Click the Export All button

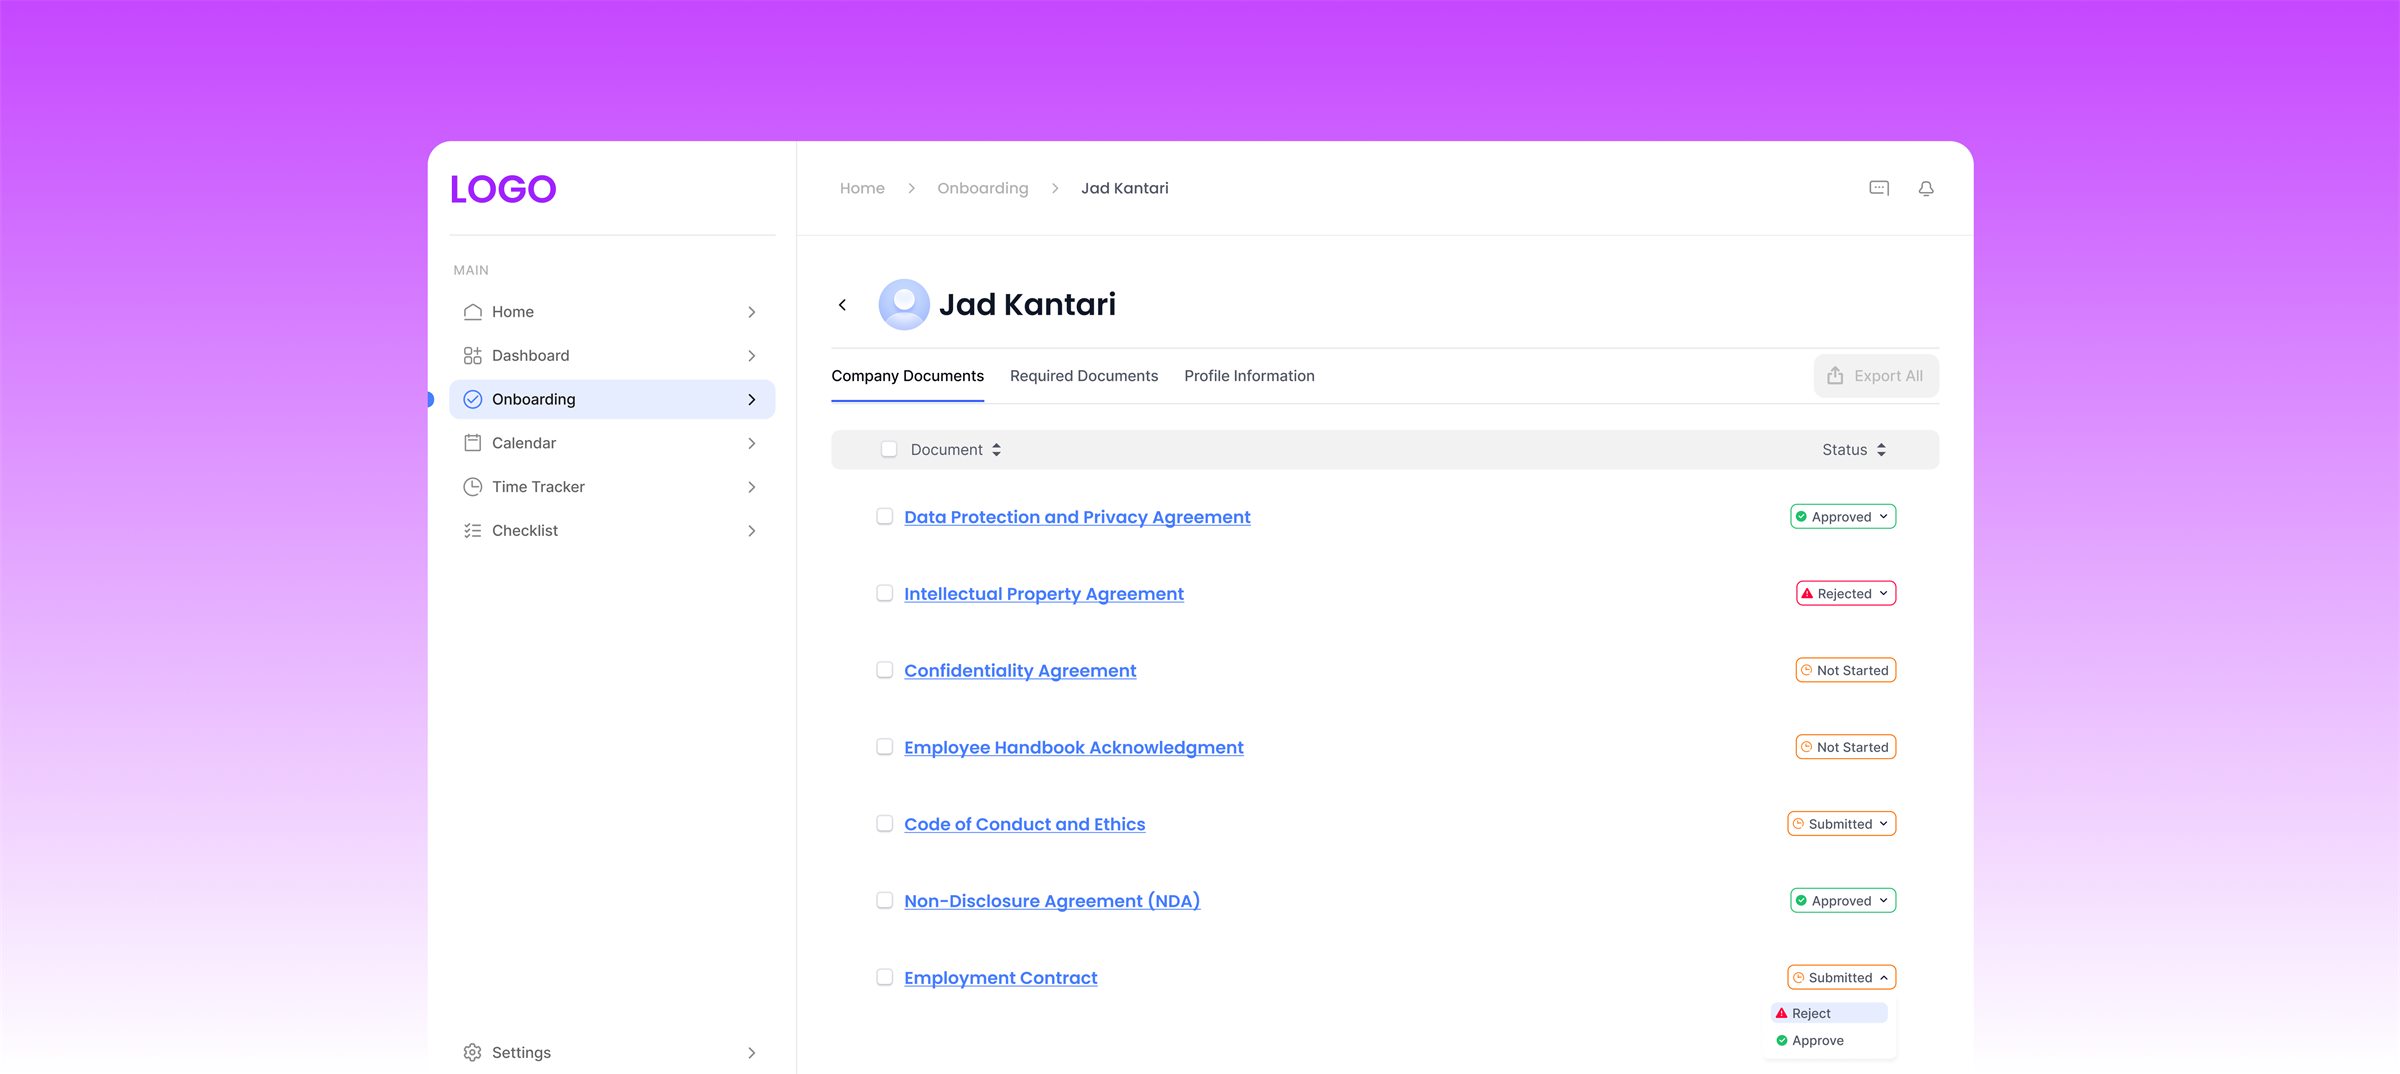click(x=1876, y=376)
